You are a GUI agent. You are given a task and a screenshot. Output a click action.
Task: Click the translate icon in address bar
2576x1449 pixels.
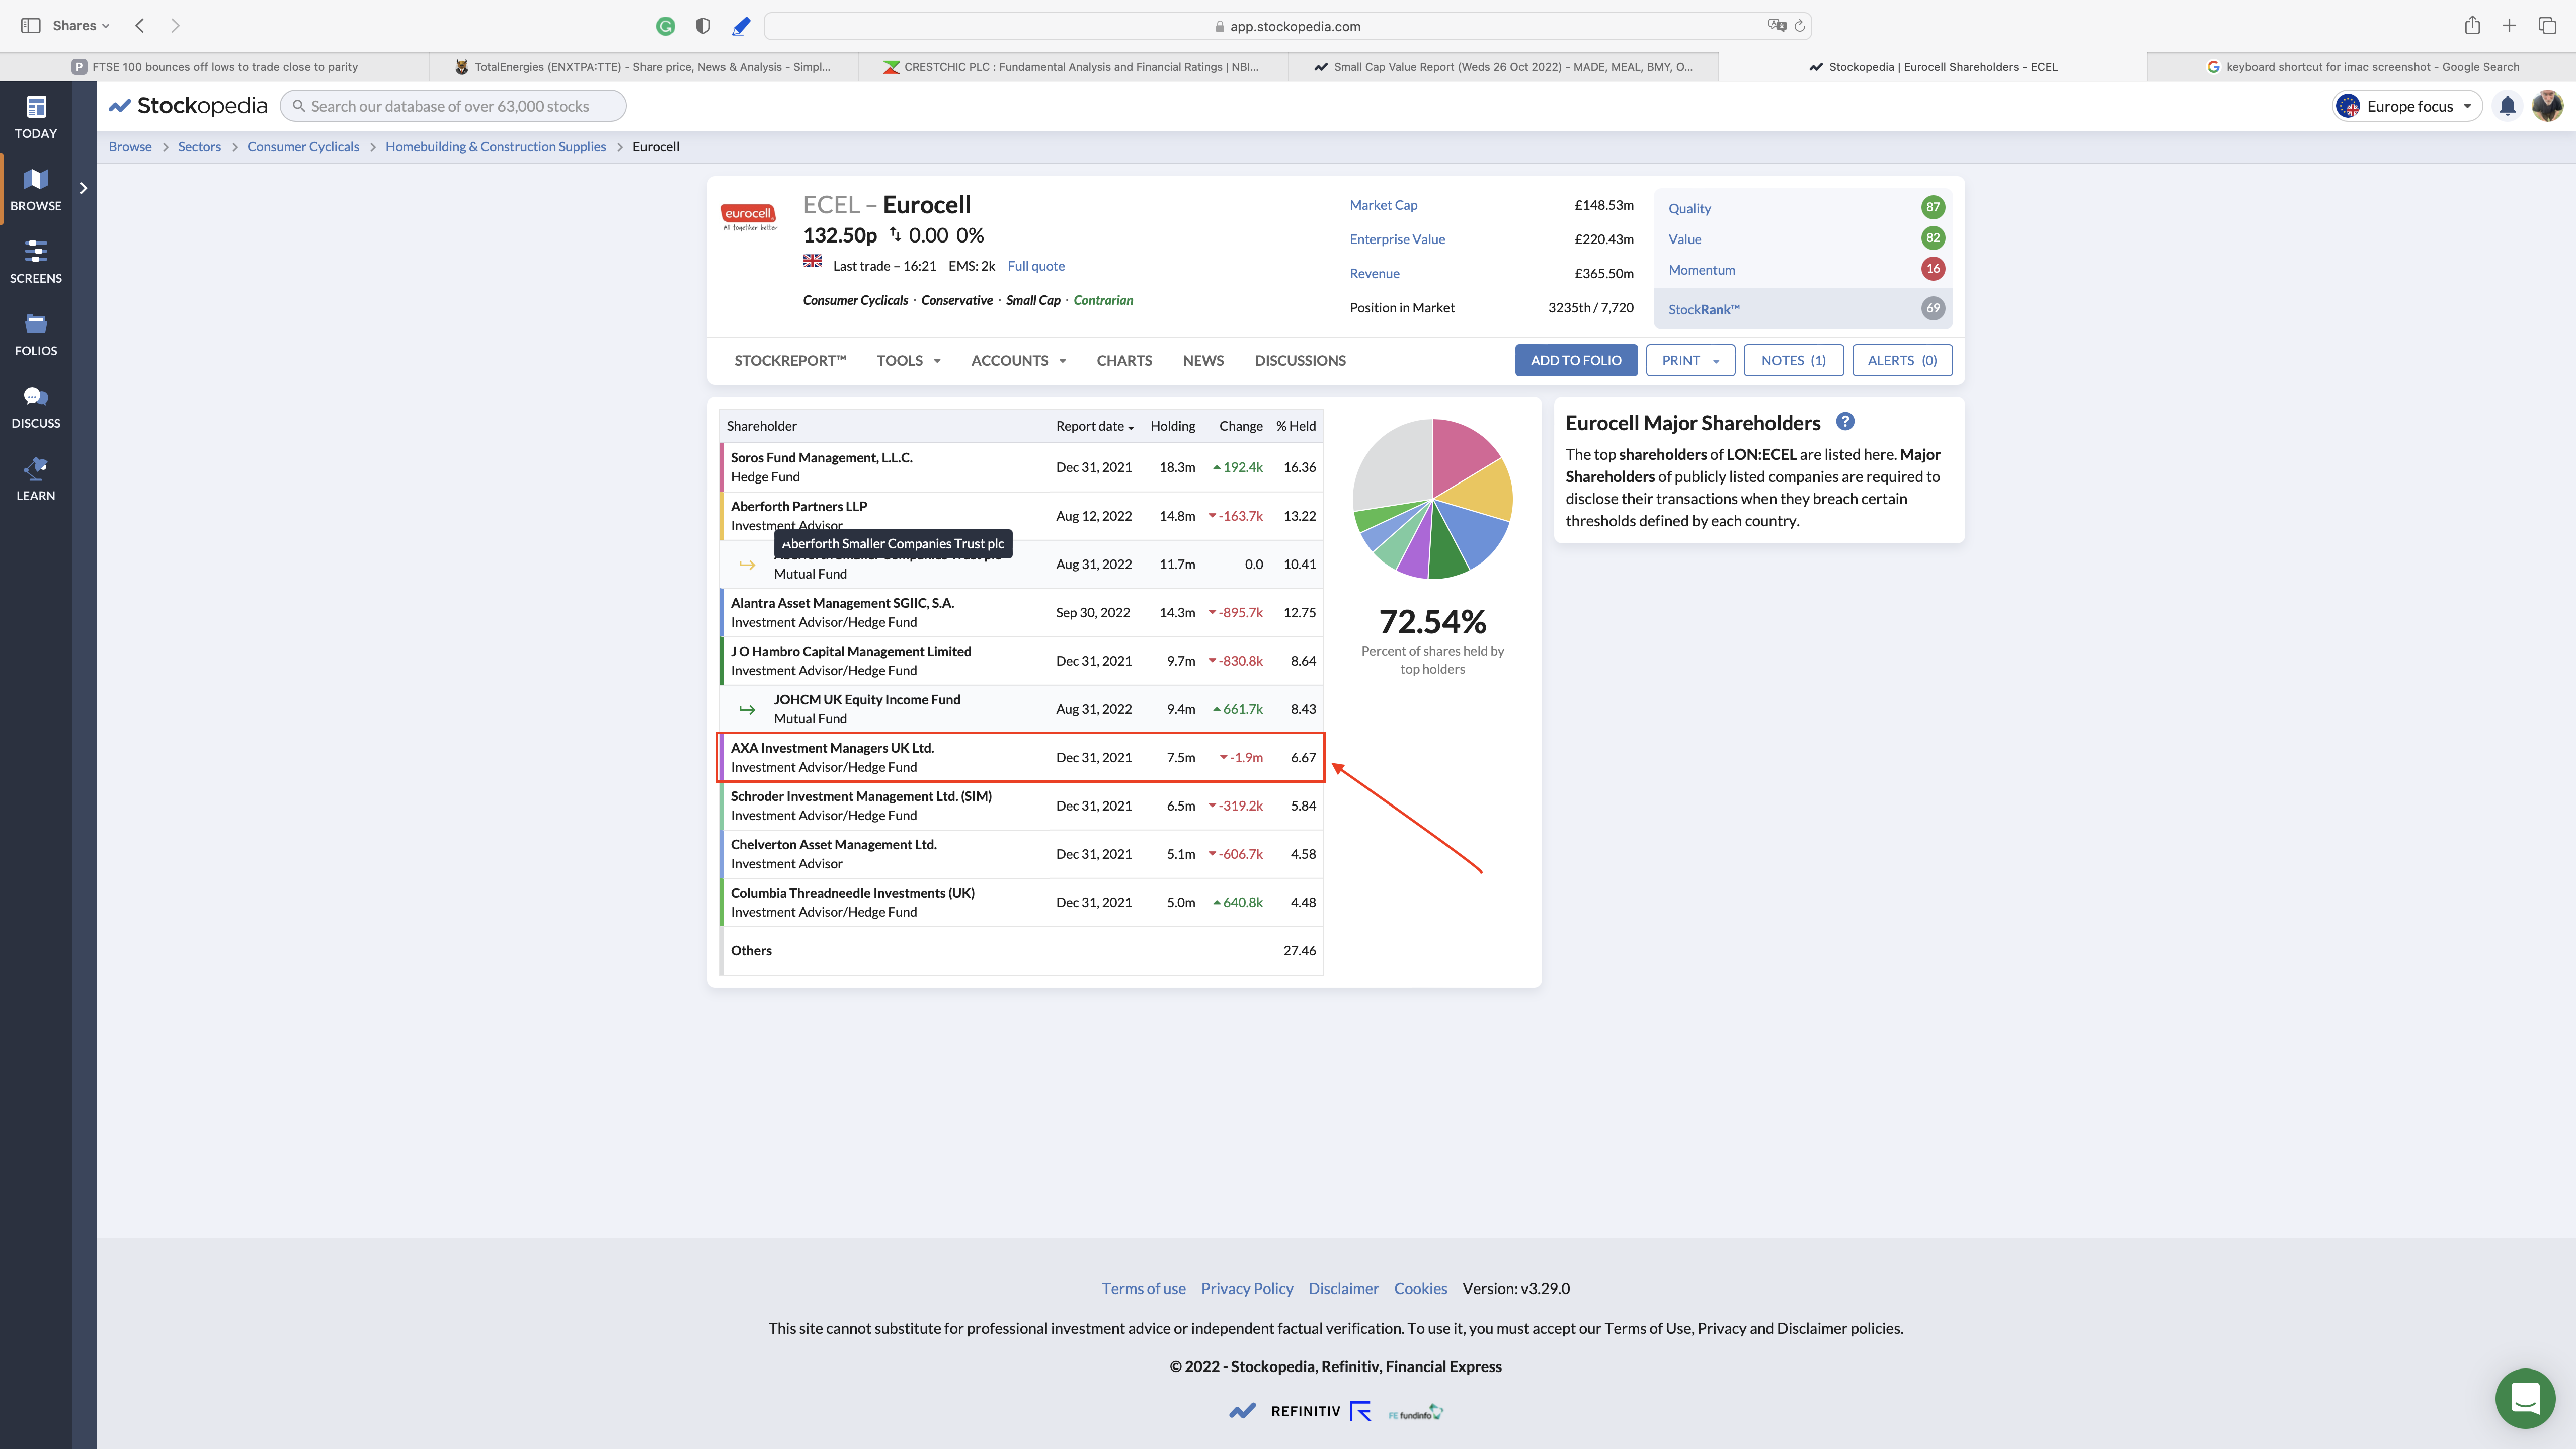[x=1776, y=26]
